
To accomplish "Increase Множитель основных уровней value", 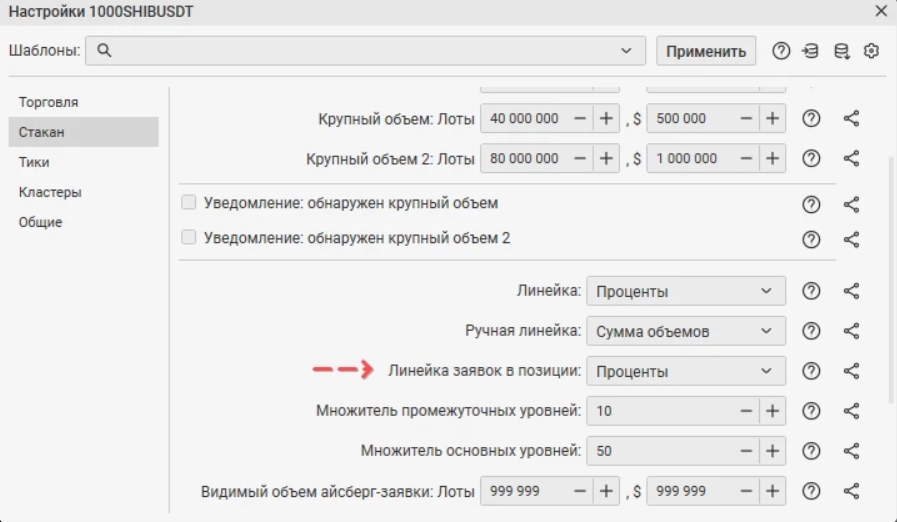I will click(772, 451).
